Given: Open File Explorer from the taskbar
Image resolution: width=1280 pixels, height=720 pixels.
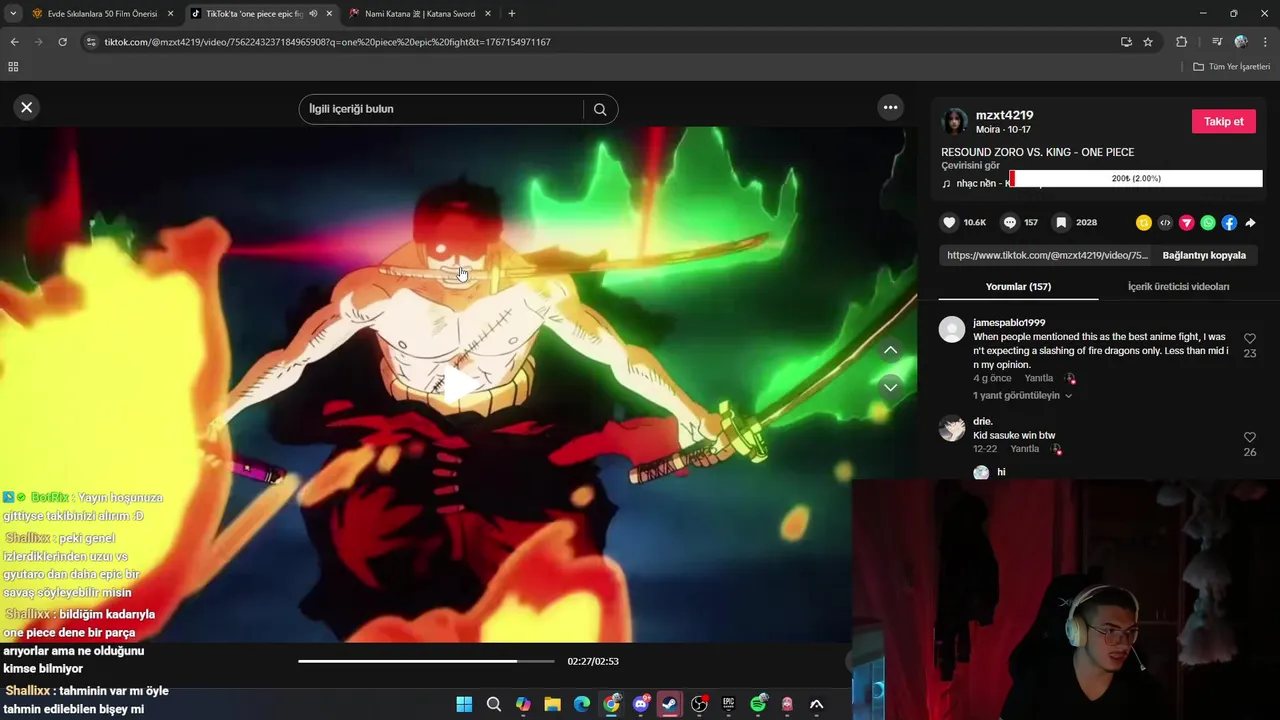Looking at the screenshot, I should (x=552, y=704).
